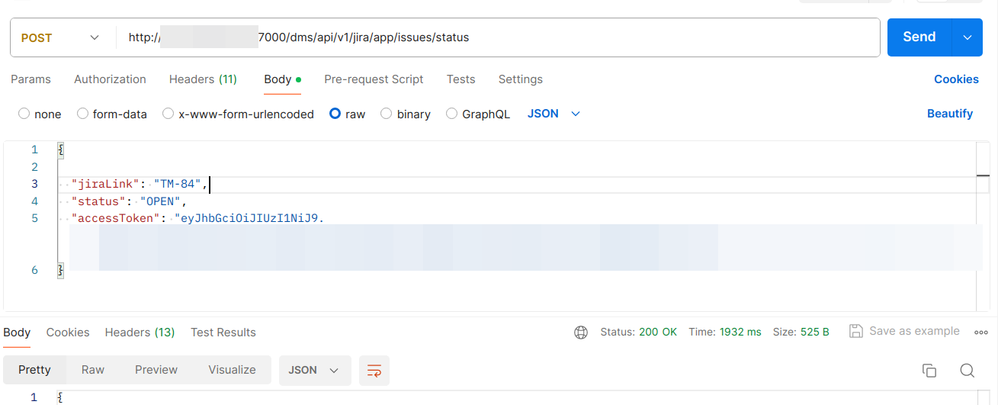Open the response more options ellipsis
998x405 pixels.
[x=981, y=332]
